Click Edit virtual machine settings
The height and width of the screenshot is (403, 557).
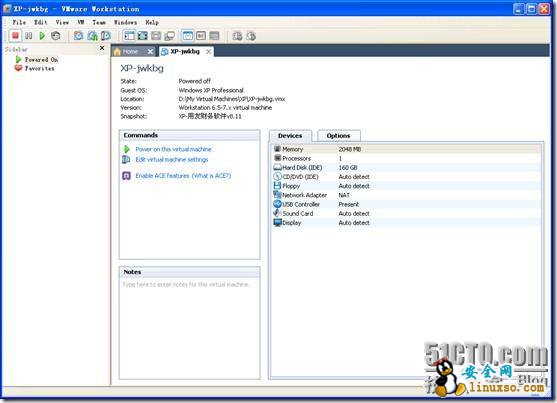[x=172, y=160]
